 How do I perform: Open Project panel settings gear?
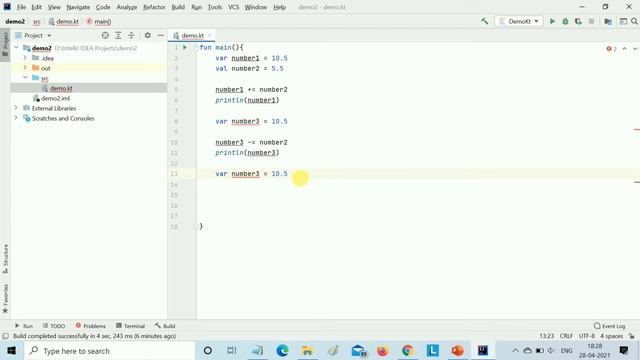click(147, 36)
